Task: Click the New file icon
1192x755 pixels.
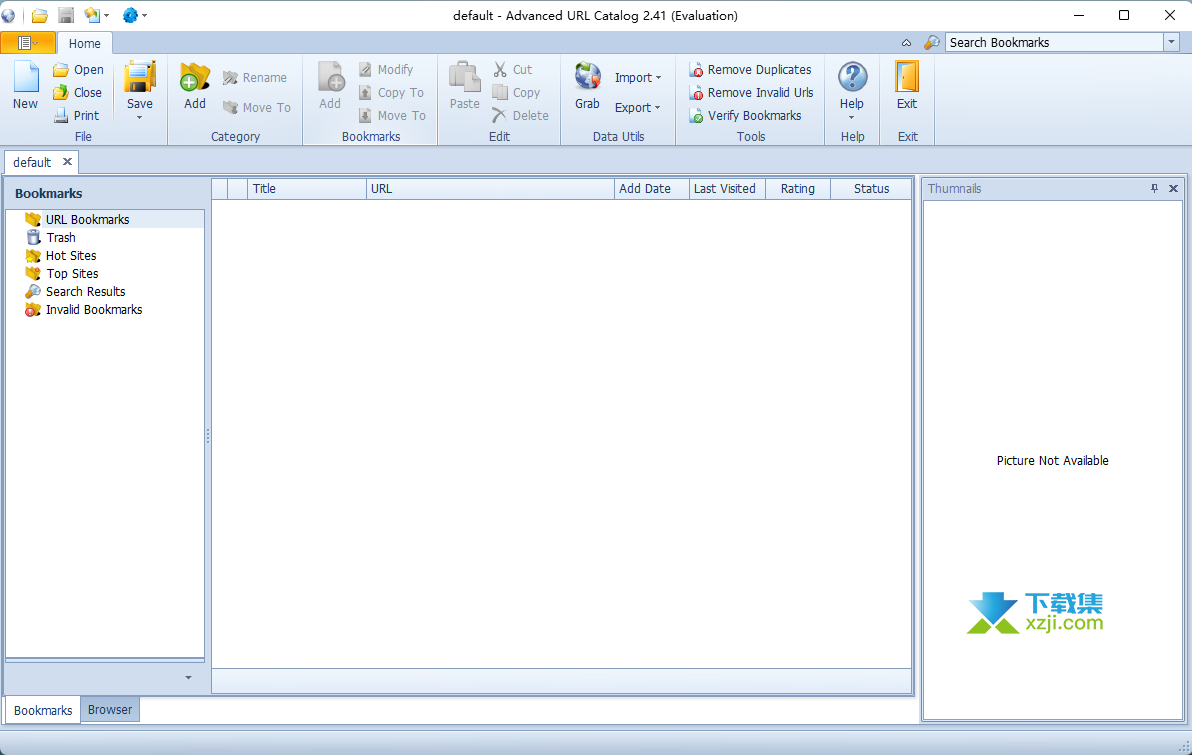Action: point(25,77)
